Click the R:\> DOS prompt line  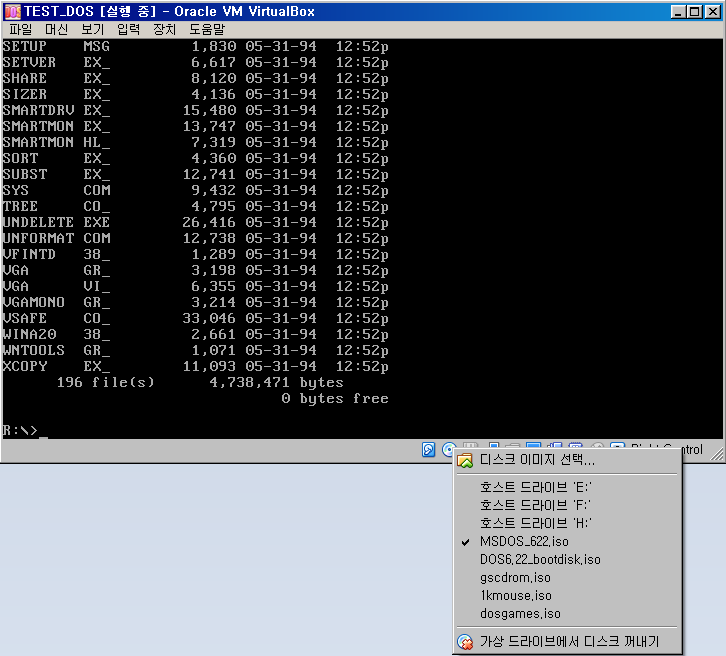pos(25,431)
